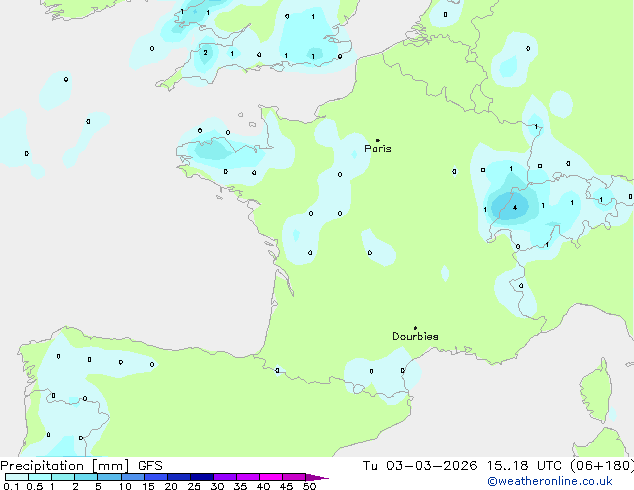
Task: Click the legend label '20'
Action: [171, 486]
